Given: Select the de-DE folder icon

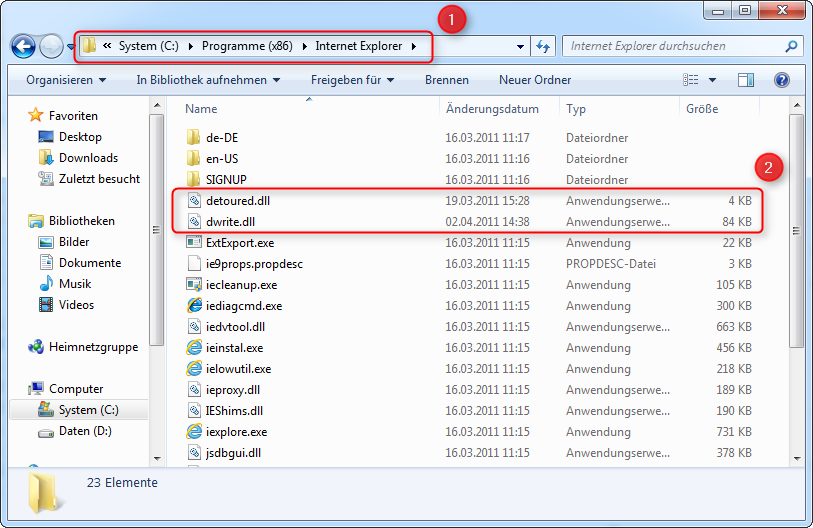Looking at the screenshot, I should click(193, 137).
